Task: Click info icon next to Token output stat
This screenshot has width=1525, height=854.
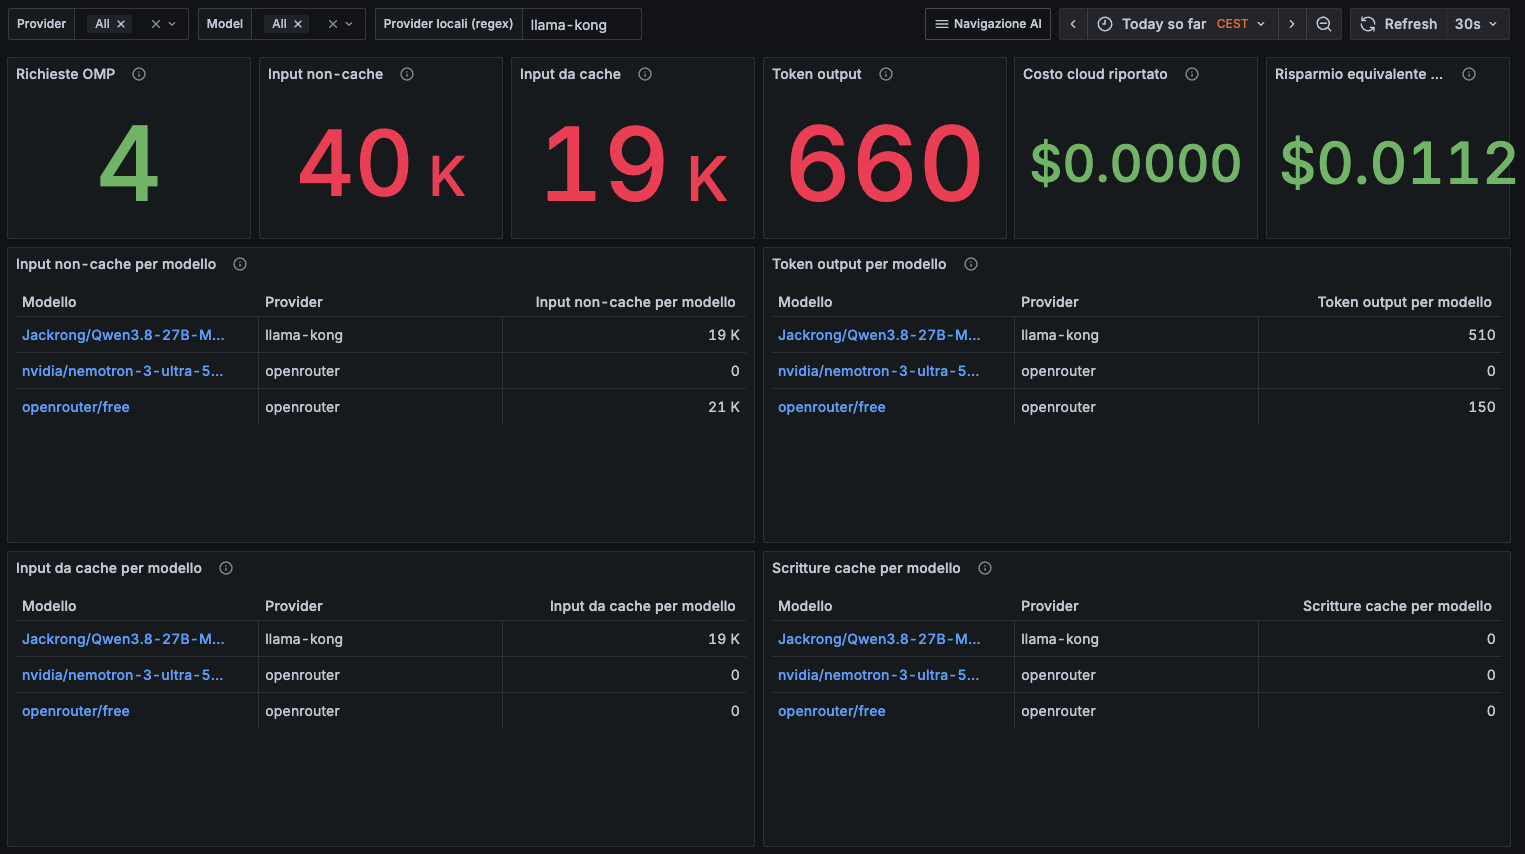Action: pos(886,74)
